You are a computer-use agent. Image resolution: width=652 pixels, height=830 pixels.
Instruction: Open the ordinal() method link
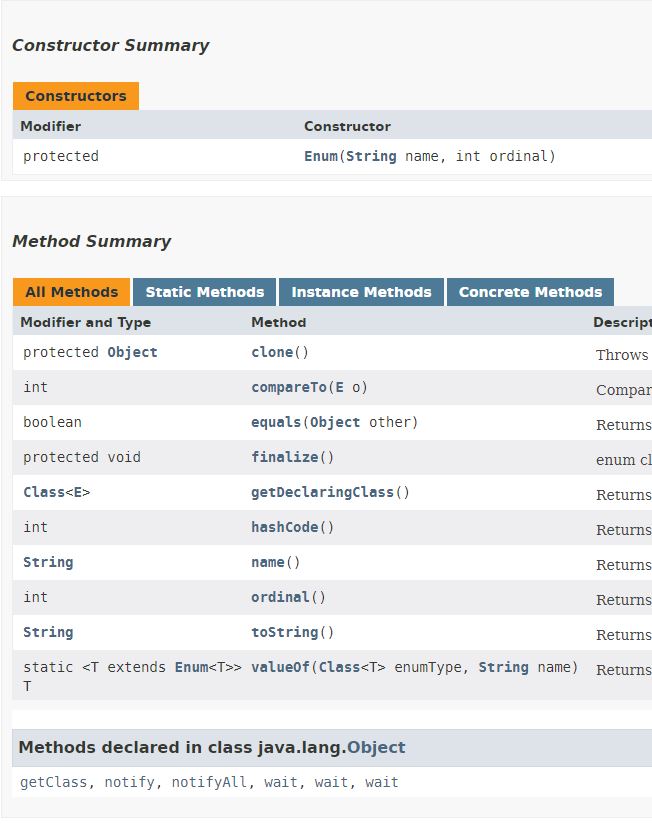[x=280, y=597]
